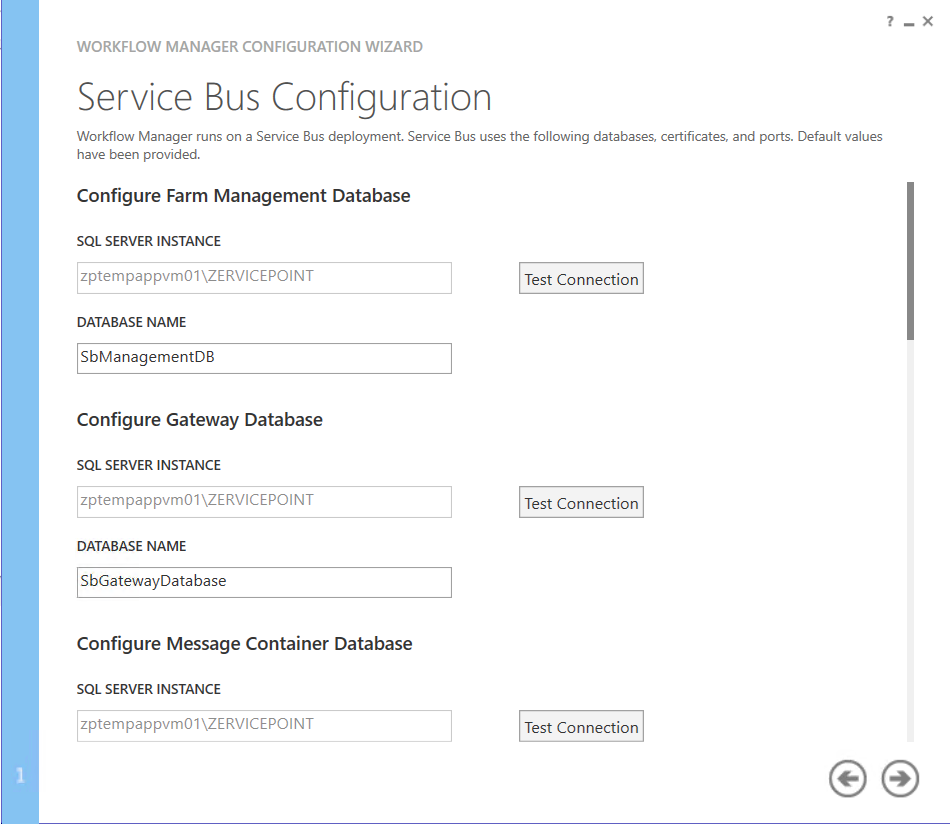Click the vertical scrollbar thumb
Screen dimensions: 950x824
pos(910,260)
